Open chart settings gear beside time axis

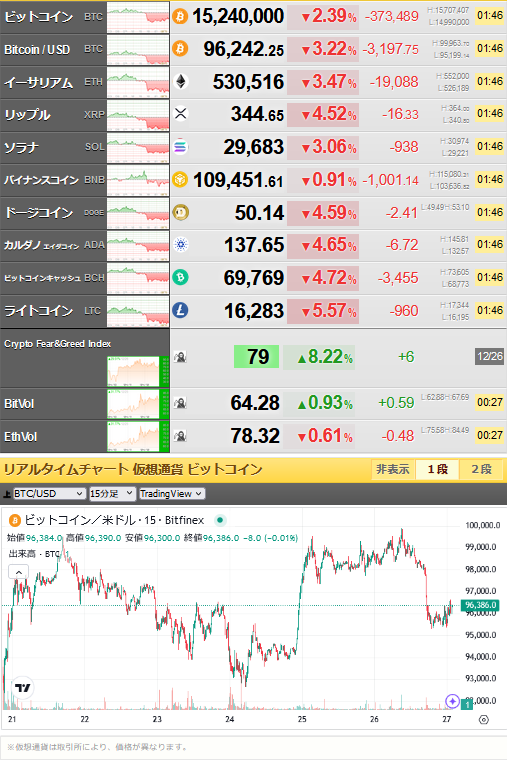click(483, 720)
